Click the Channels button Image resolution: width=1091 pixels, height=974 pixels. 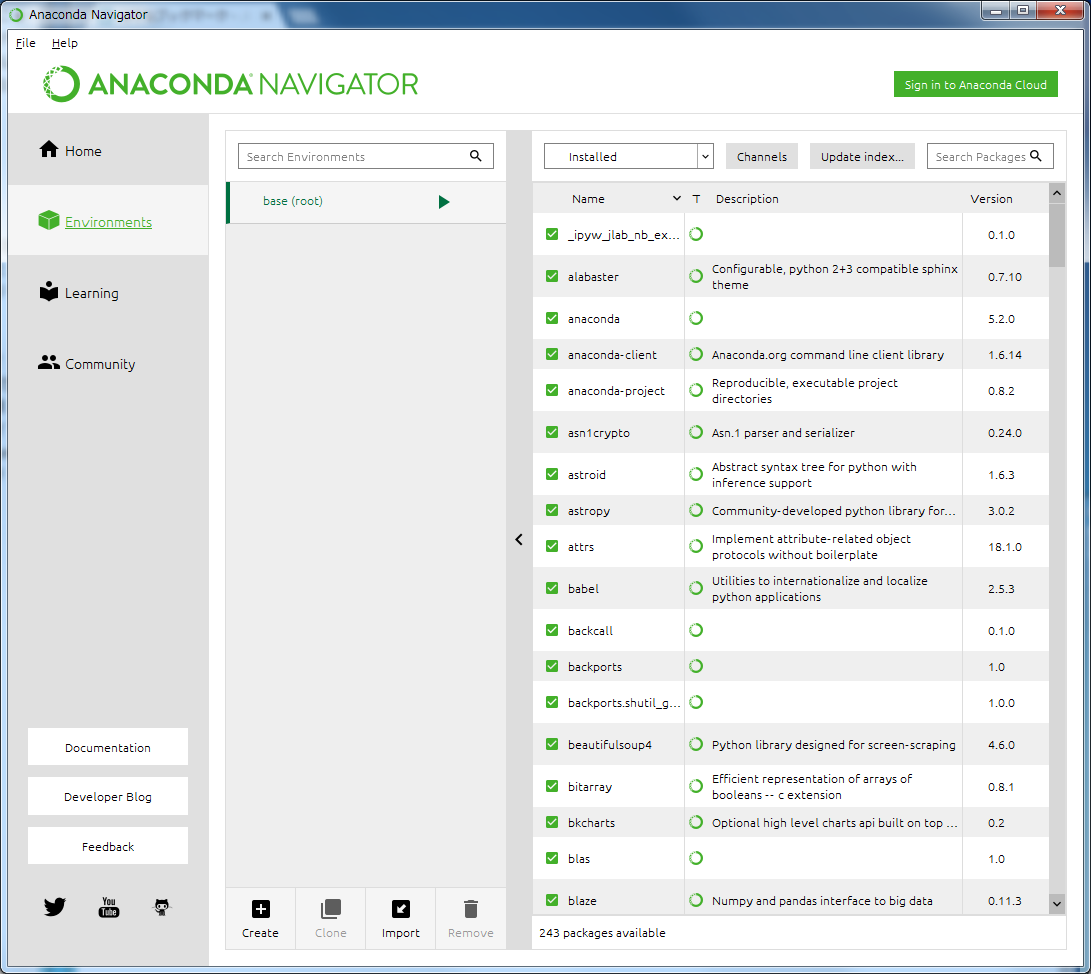762,156
